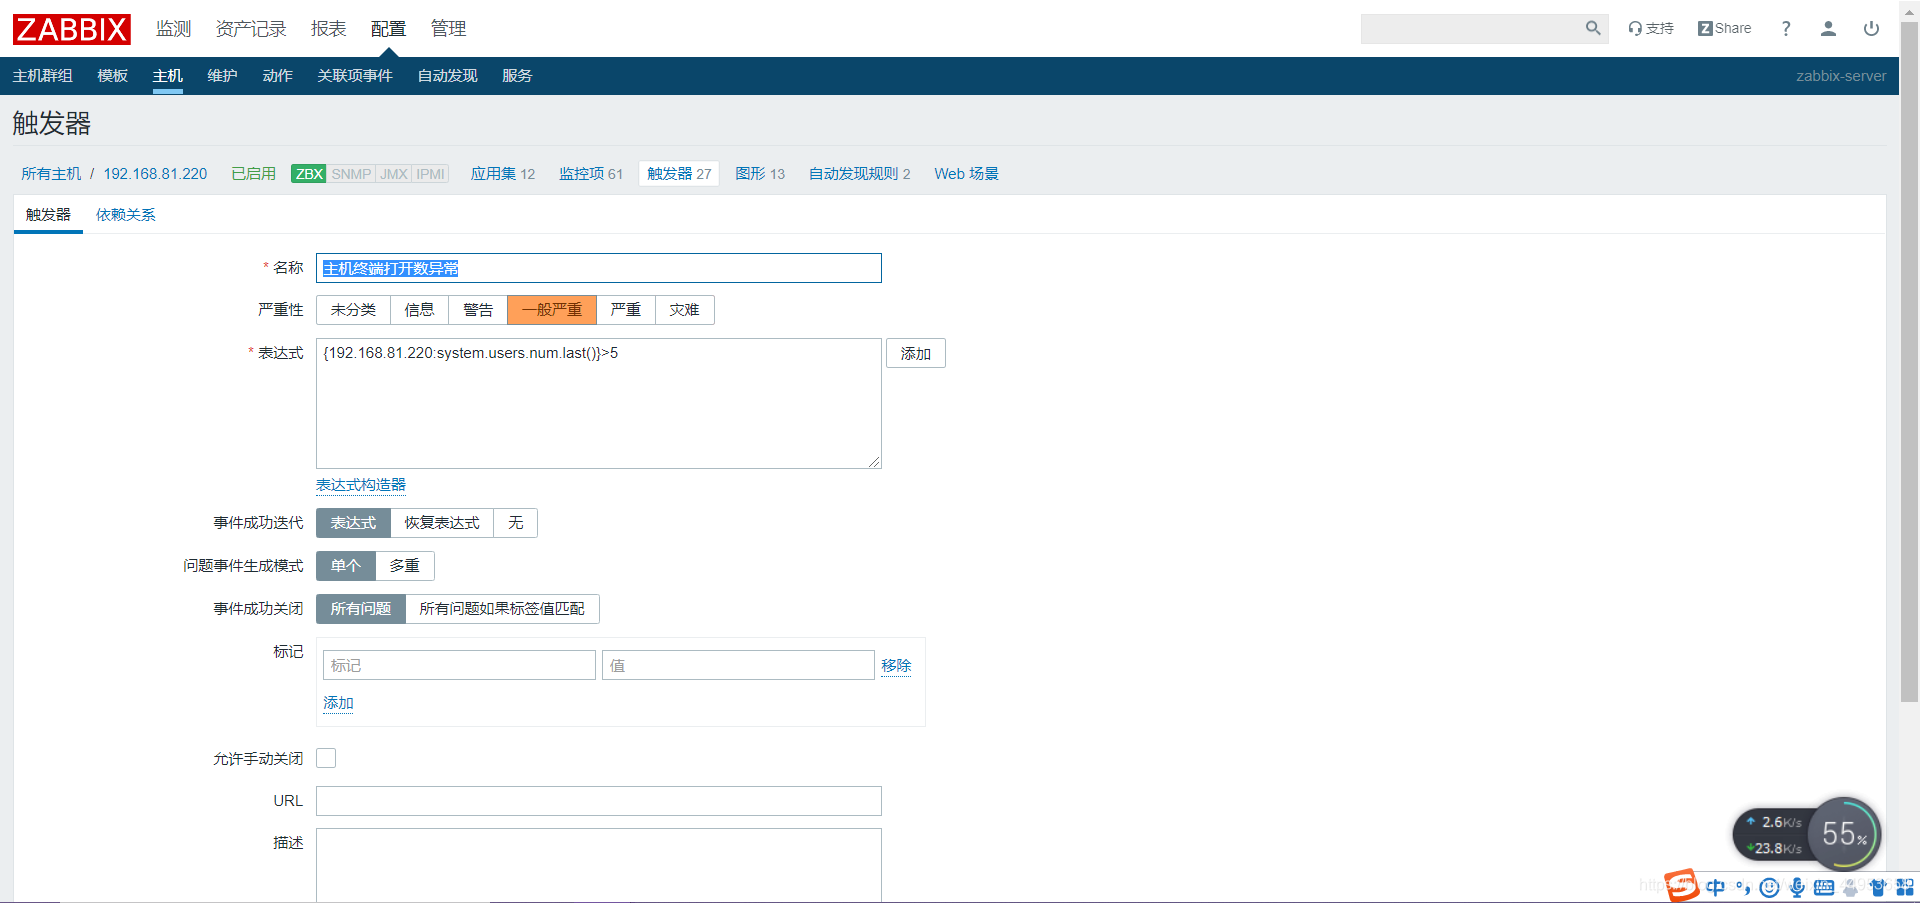Enable the 允许手动关闭 checkbox

pyautogui.click(x=326, y=758)
